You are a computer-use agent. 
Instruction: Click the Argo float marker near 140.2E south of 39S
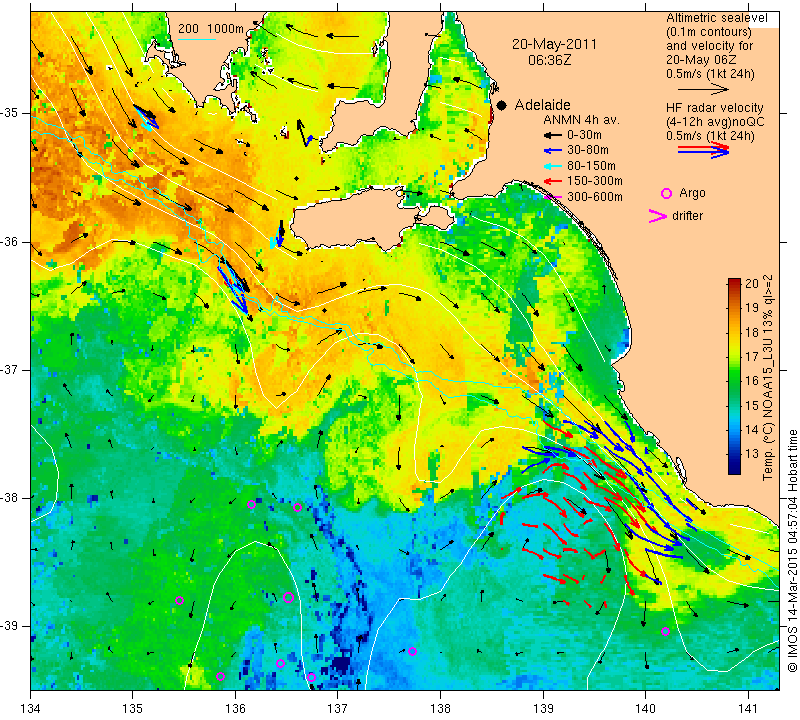(x=665, y=632)
